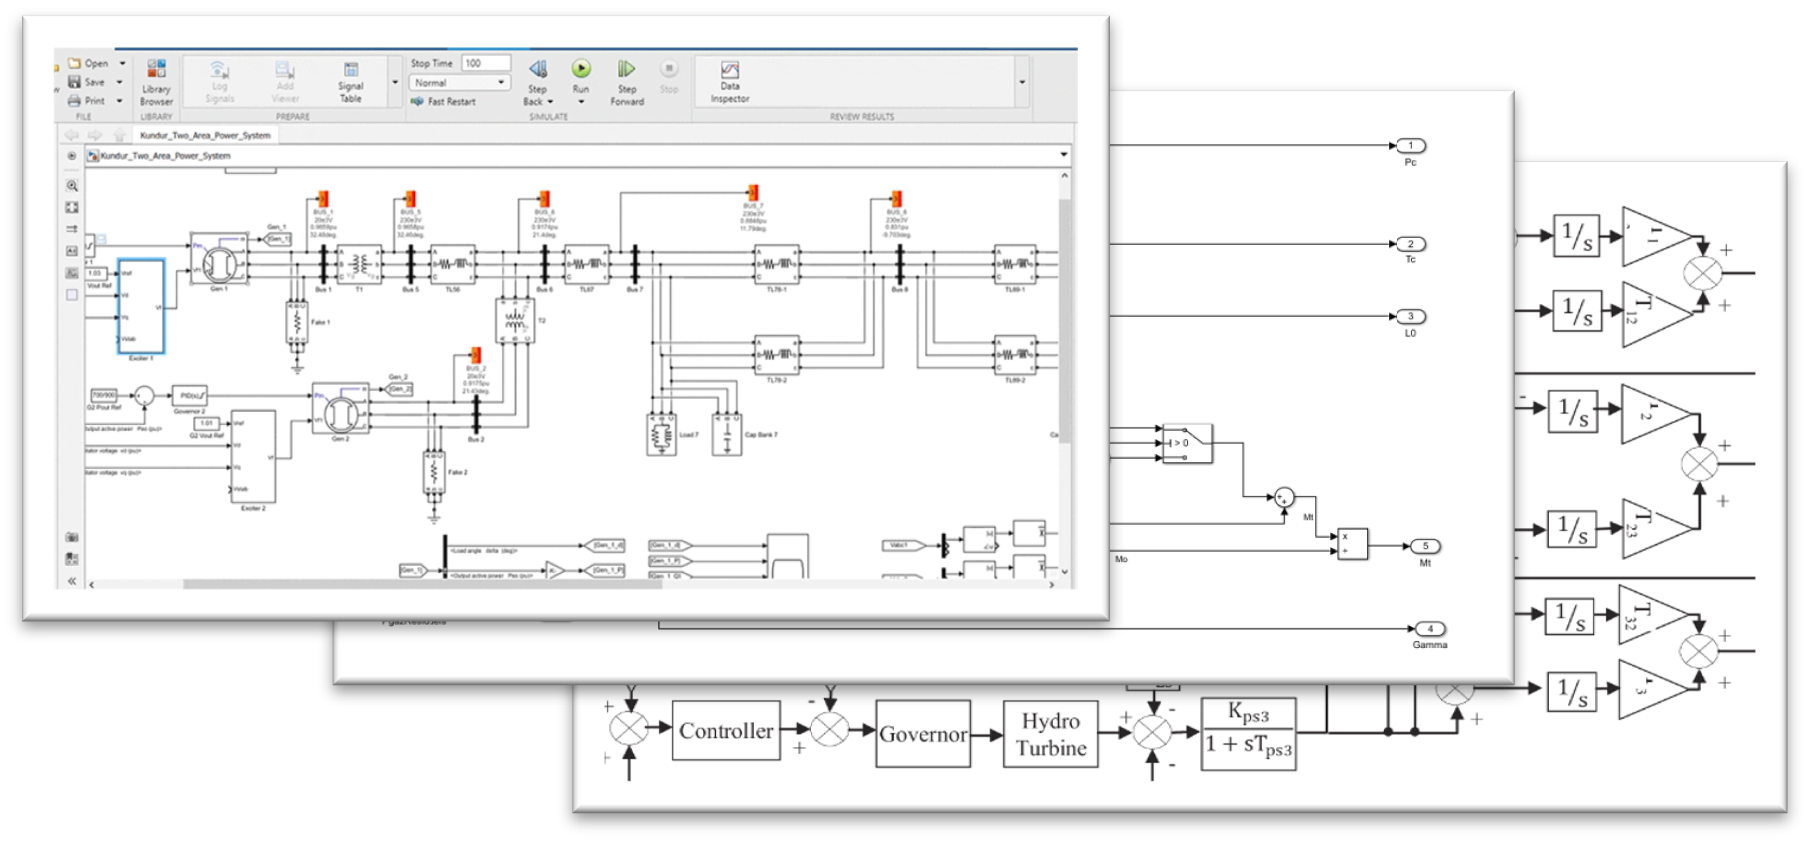Click the Step Forward icon

click(x=626, y=69)
